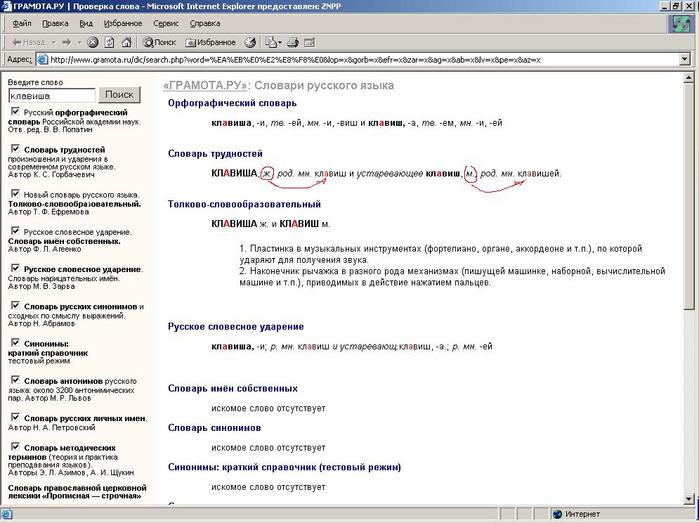Screen dimensions: 699x523
Task: Toggle the Словарь трудностей checkbox
Action: (15, 148)
